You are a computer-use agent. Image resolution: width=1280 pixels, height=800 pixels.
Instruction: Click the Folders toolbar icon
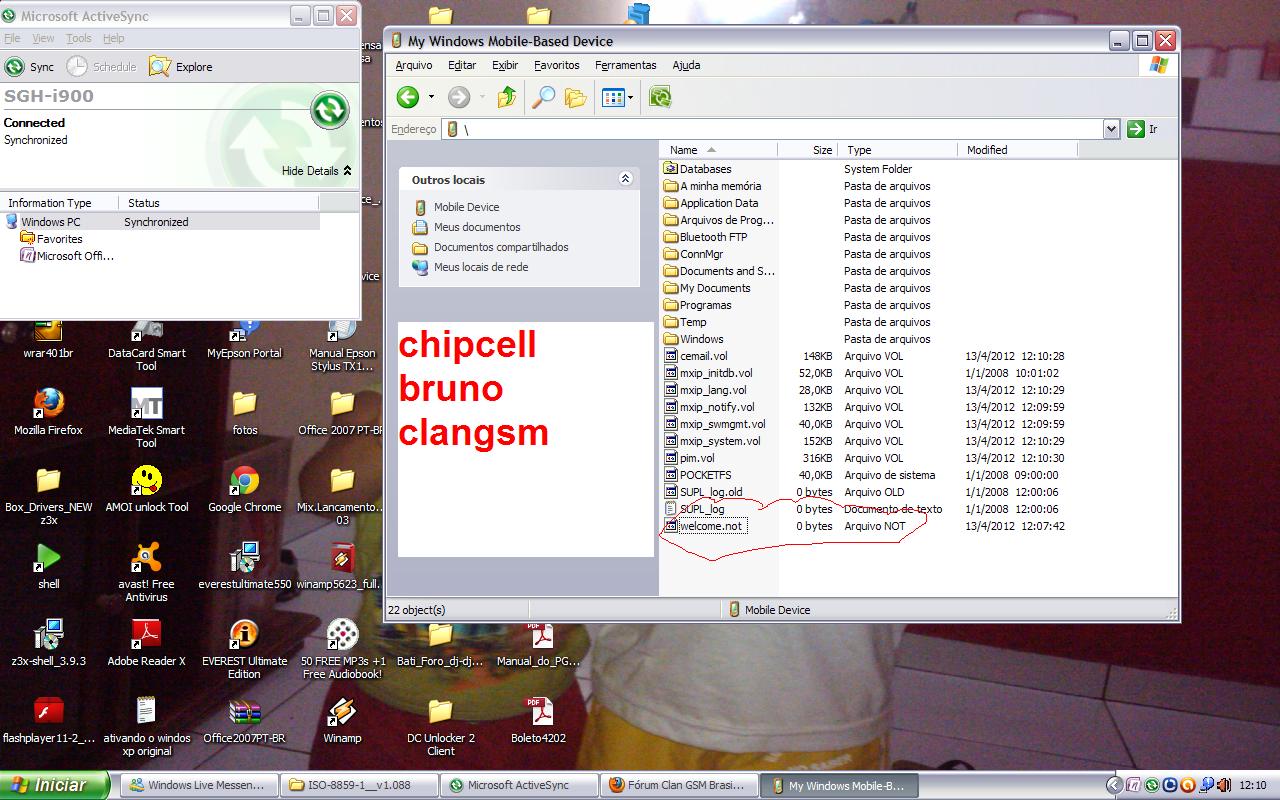point(575,97)
